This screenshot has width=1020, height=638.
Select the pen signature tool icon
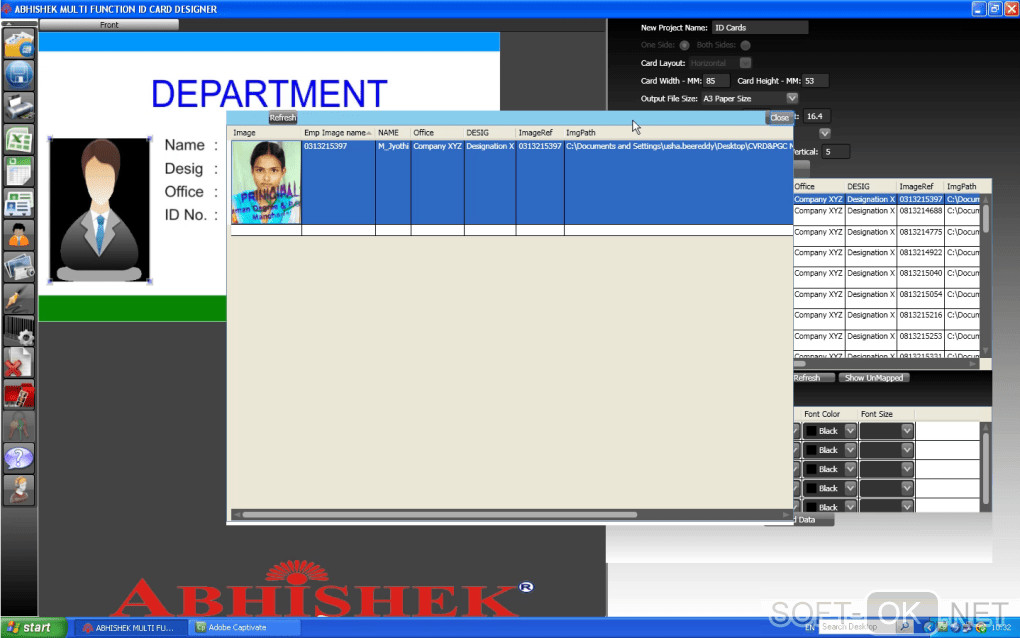click(x=19, y=299)
